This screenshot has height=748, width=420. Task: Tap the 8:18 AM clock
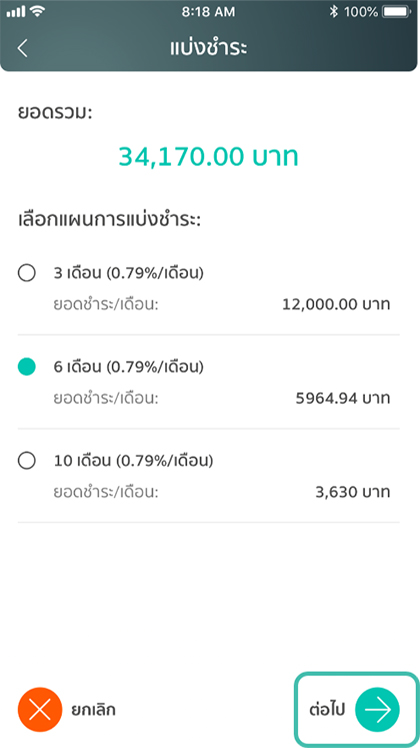point(209,12)
